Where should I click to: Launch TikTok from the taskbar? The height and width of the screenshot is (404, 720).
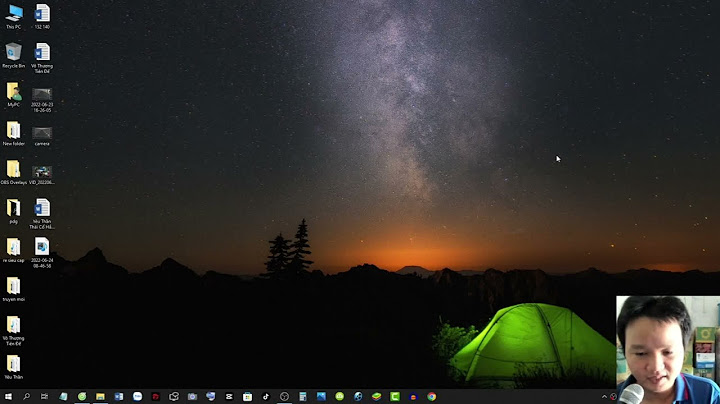(266, 397)
